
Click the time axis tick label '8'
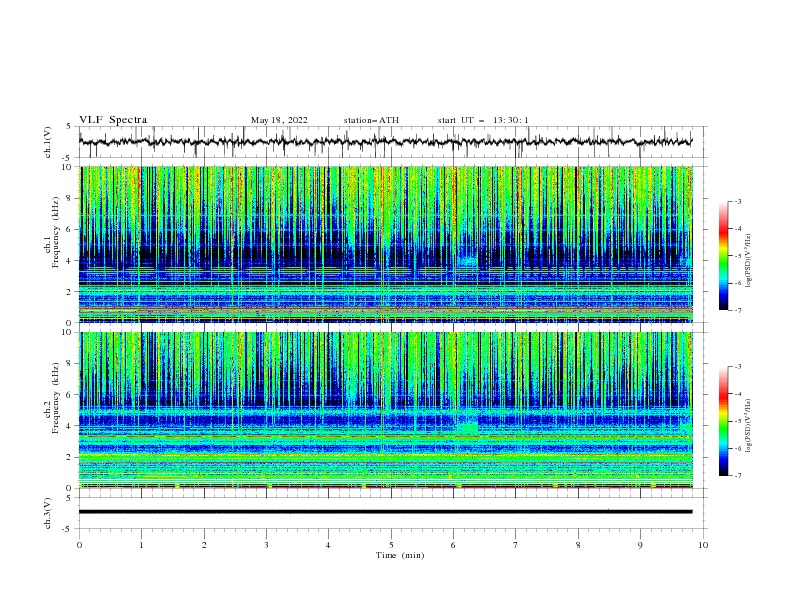click(x=578, y=545)
